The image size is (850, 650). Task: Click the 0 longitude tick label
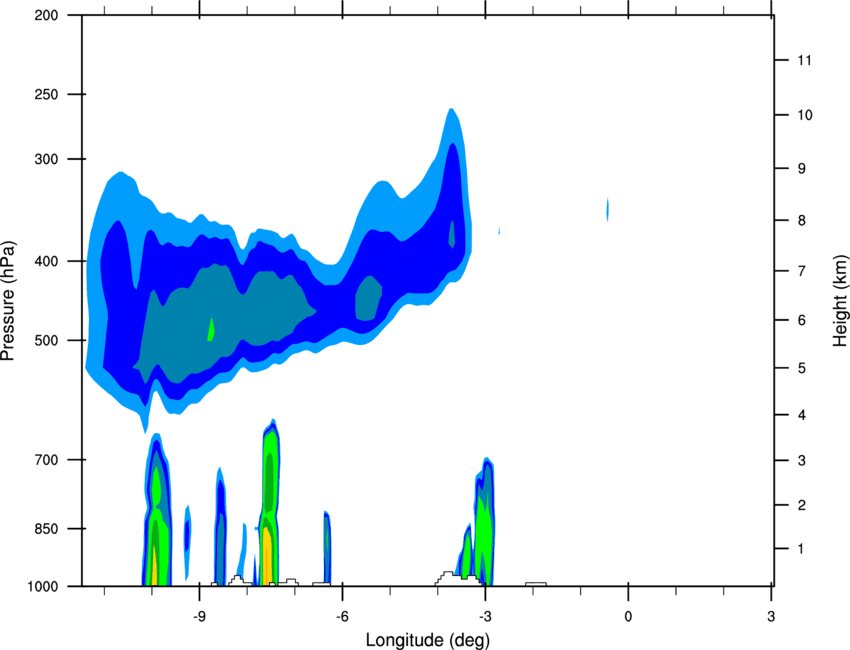tap(628, 617)
